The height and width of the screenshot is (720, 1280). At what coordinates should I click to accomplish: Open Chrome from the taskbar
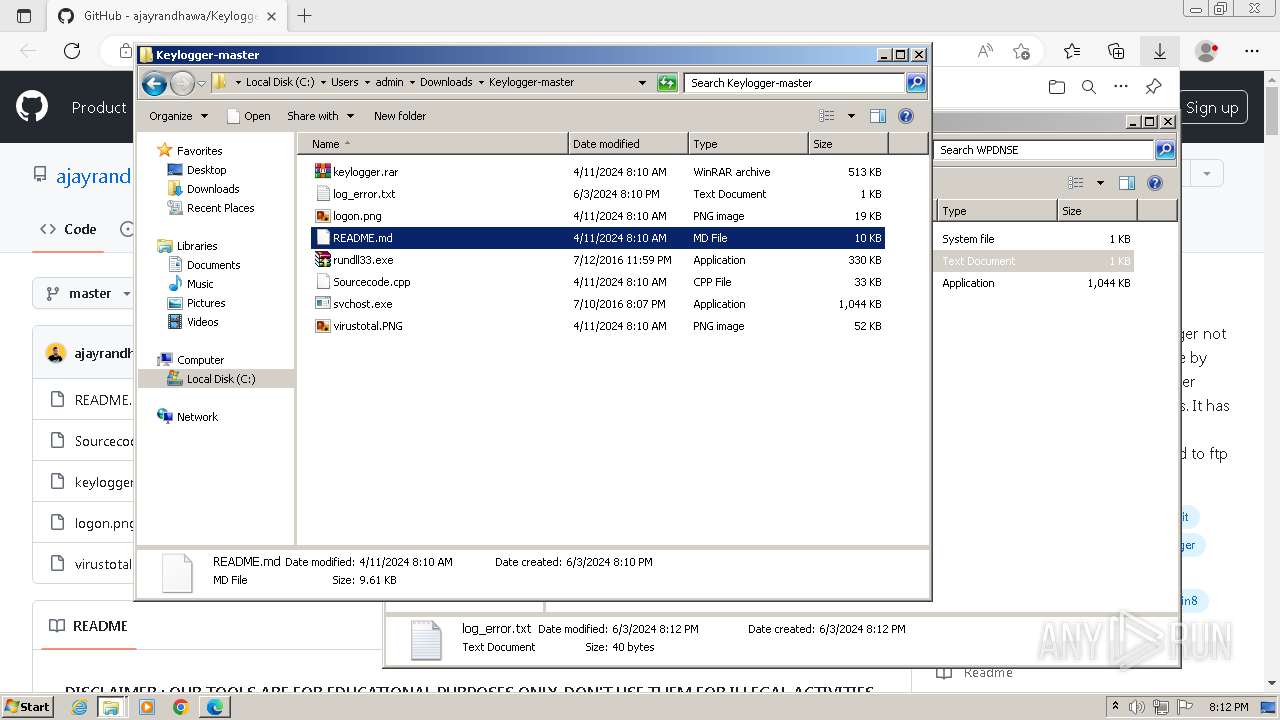click(x=180, y=707)
